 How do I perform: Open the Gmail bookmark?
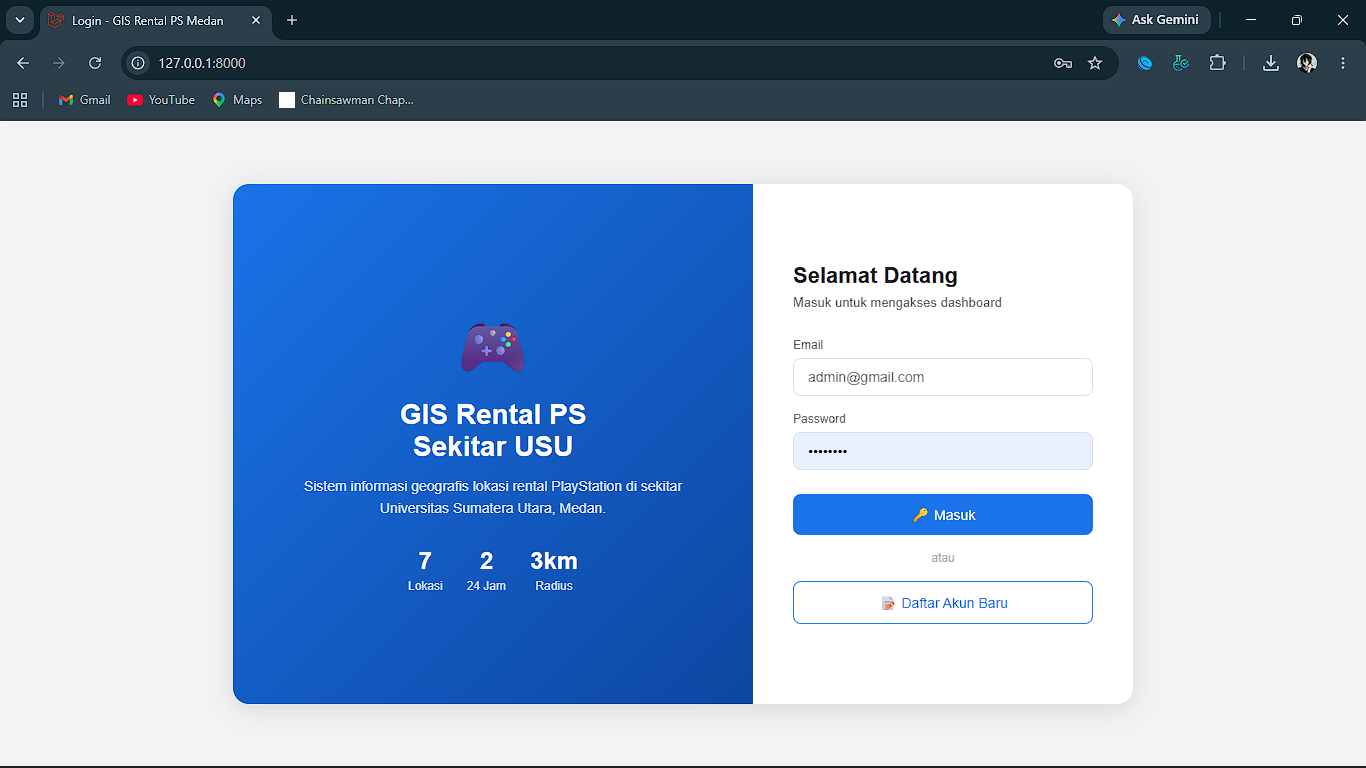85,100
